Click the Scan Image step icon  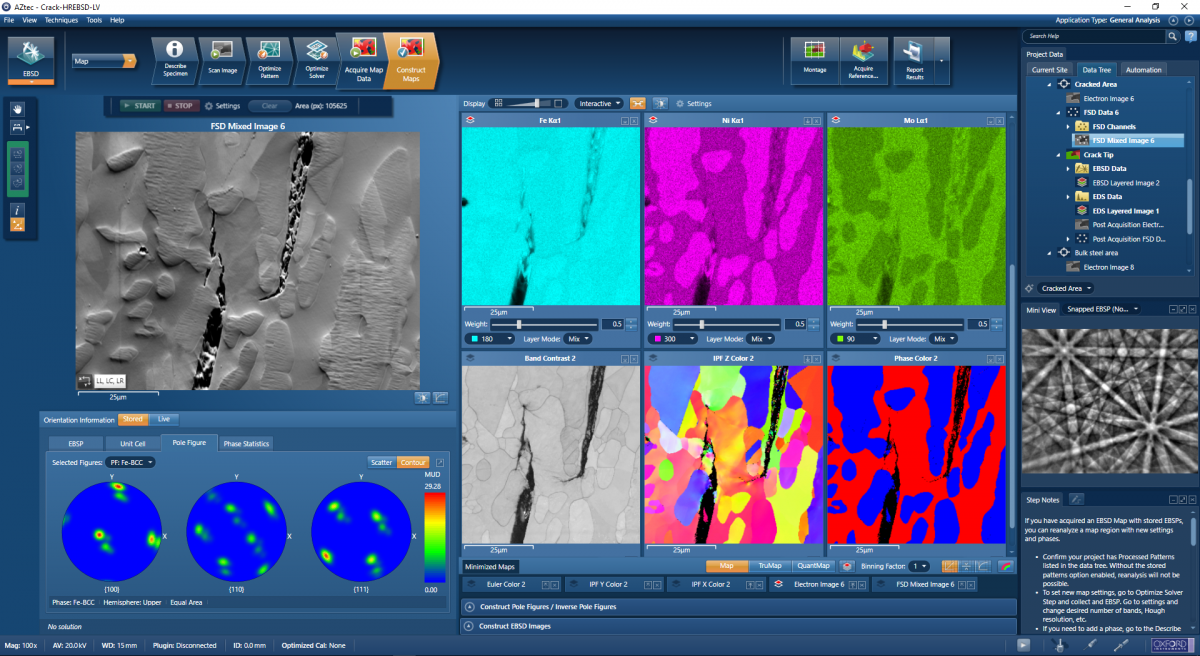coord(221,58)
